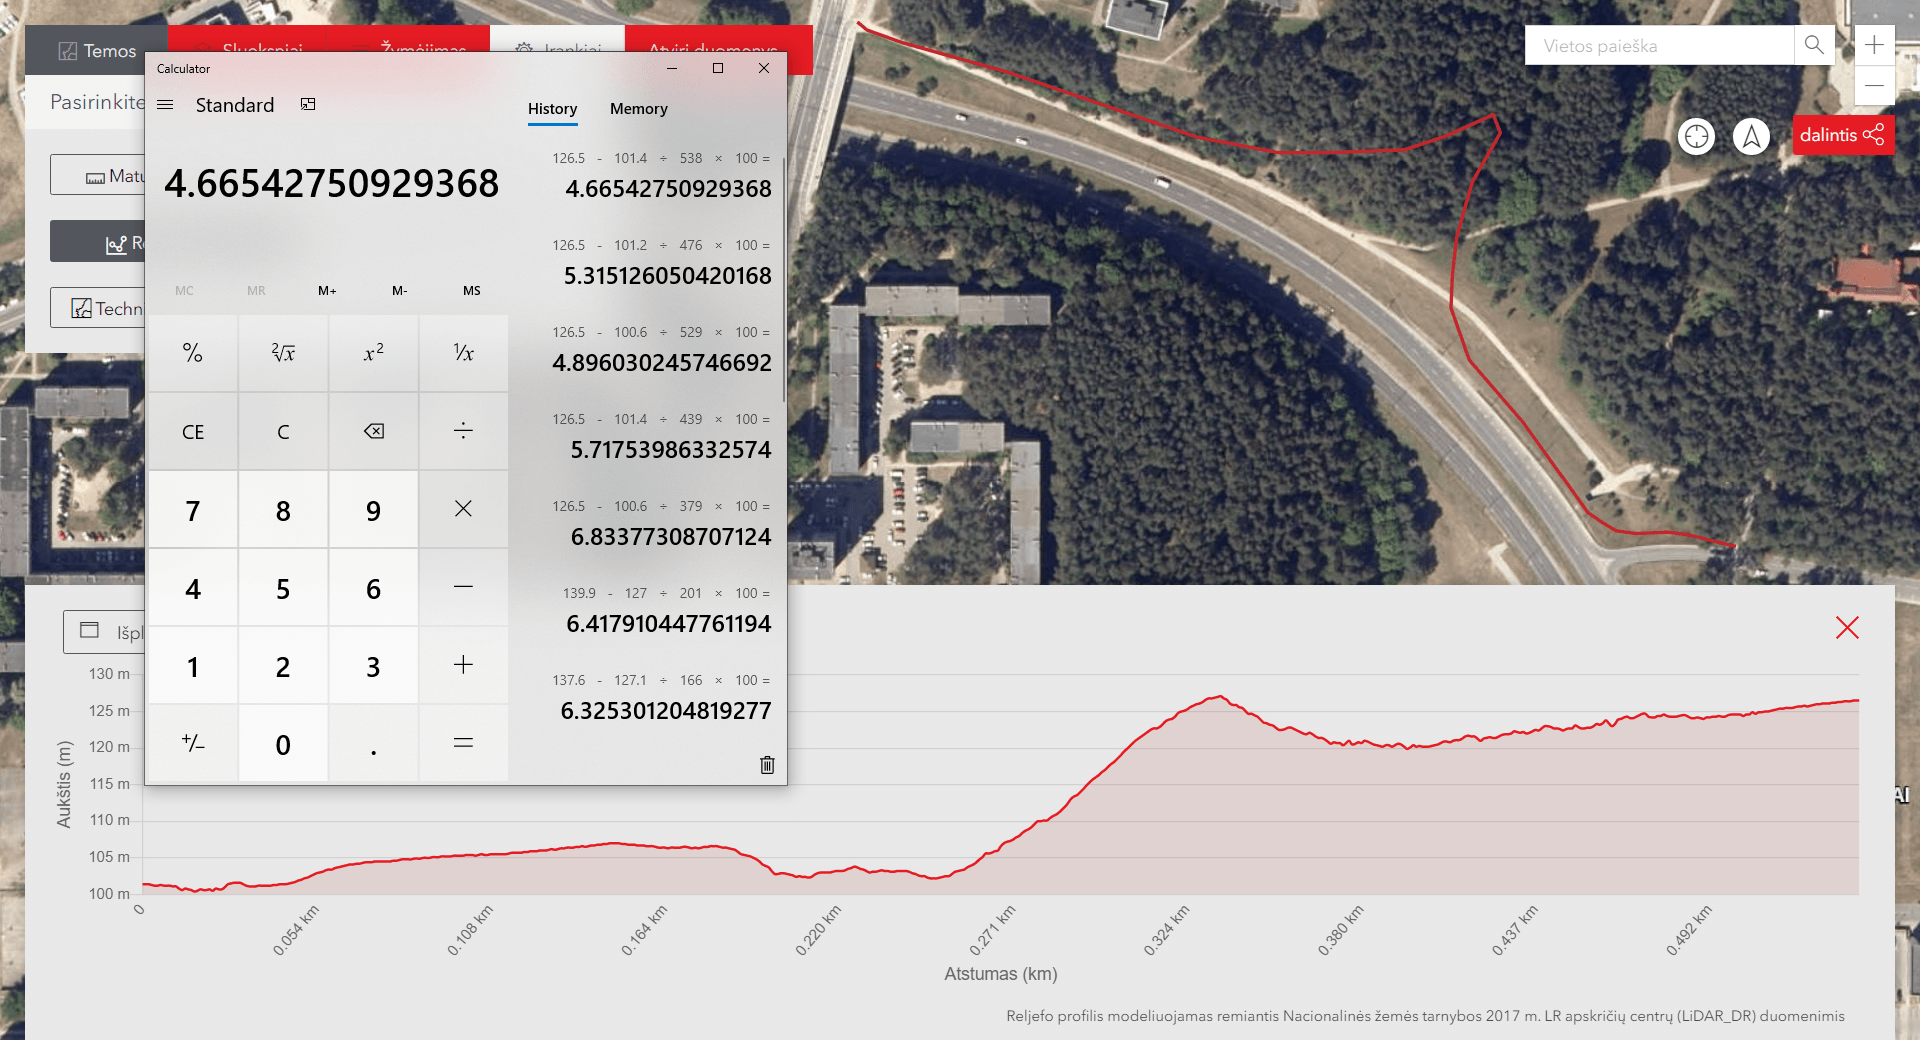Share the map using dalintis button
The image size is (1920, 1040).
pyautogui.click(x=1842, y=135)
